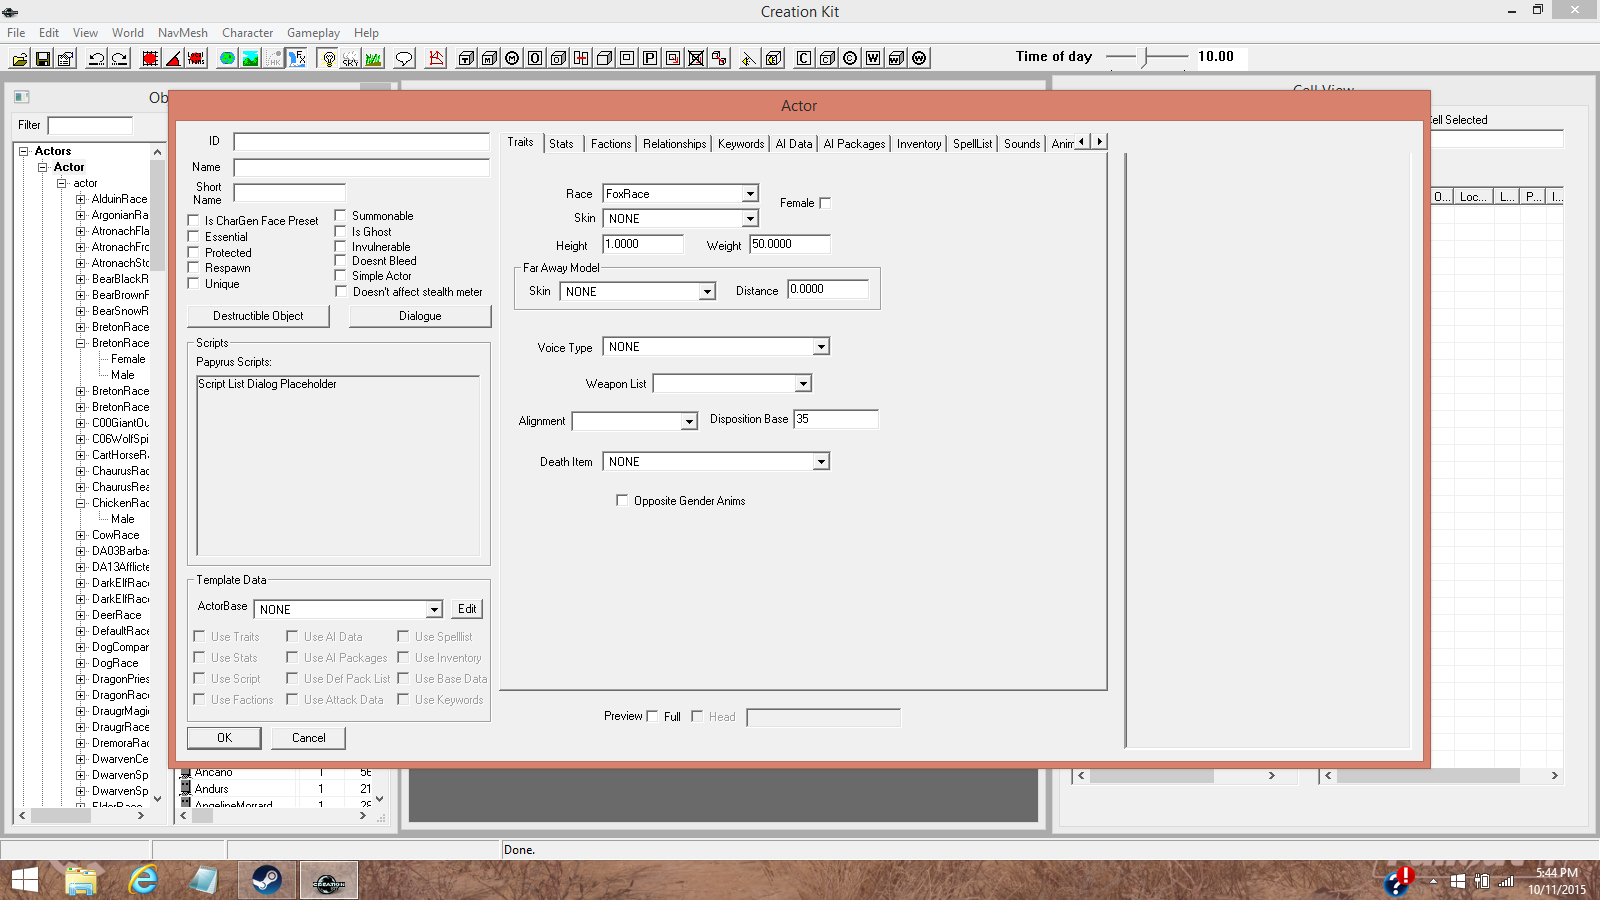Click the Edit button beside ActorBase

(467, 609)
